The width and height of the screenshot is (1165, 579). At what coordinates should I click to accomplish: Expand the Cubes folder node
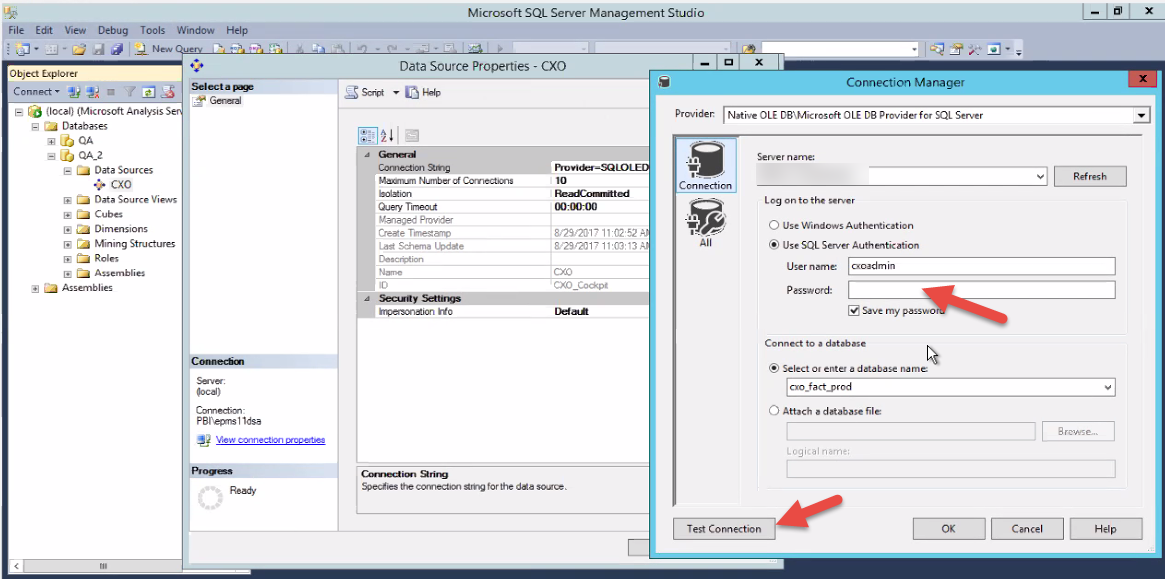pos(68,214)
